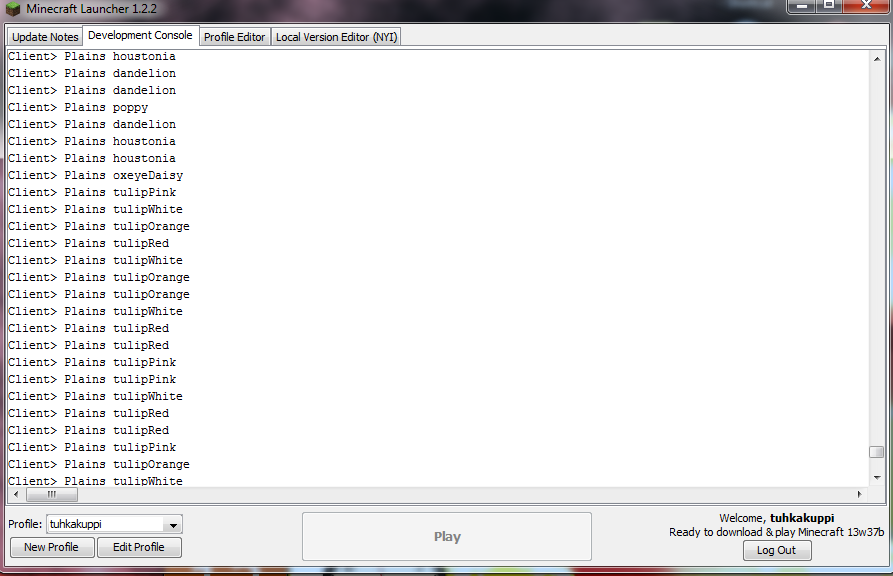
Task: Click the New Profile button
Action: [52, 548]
